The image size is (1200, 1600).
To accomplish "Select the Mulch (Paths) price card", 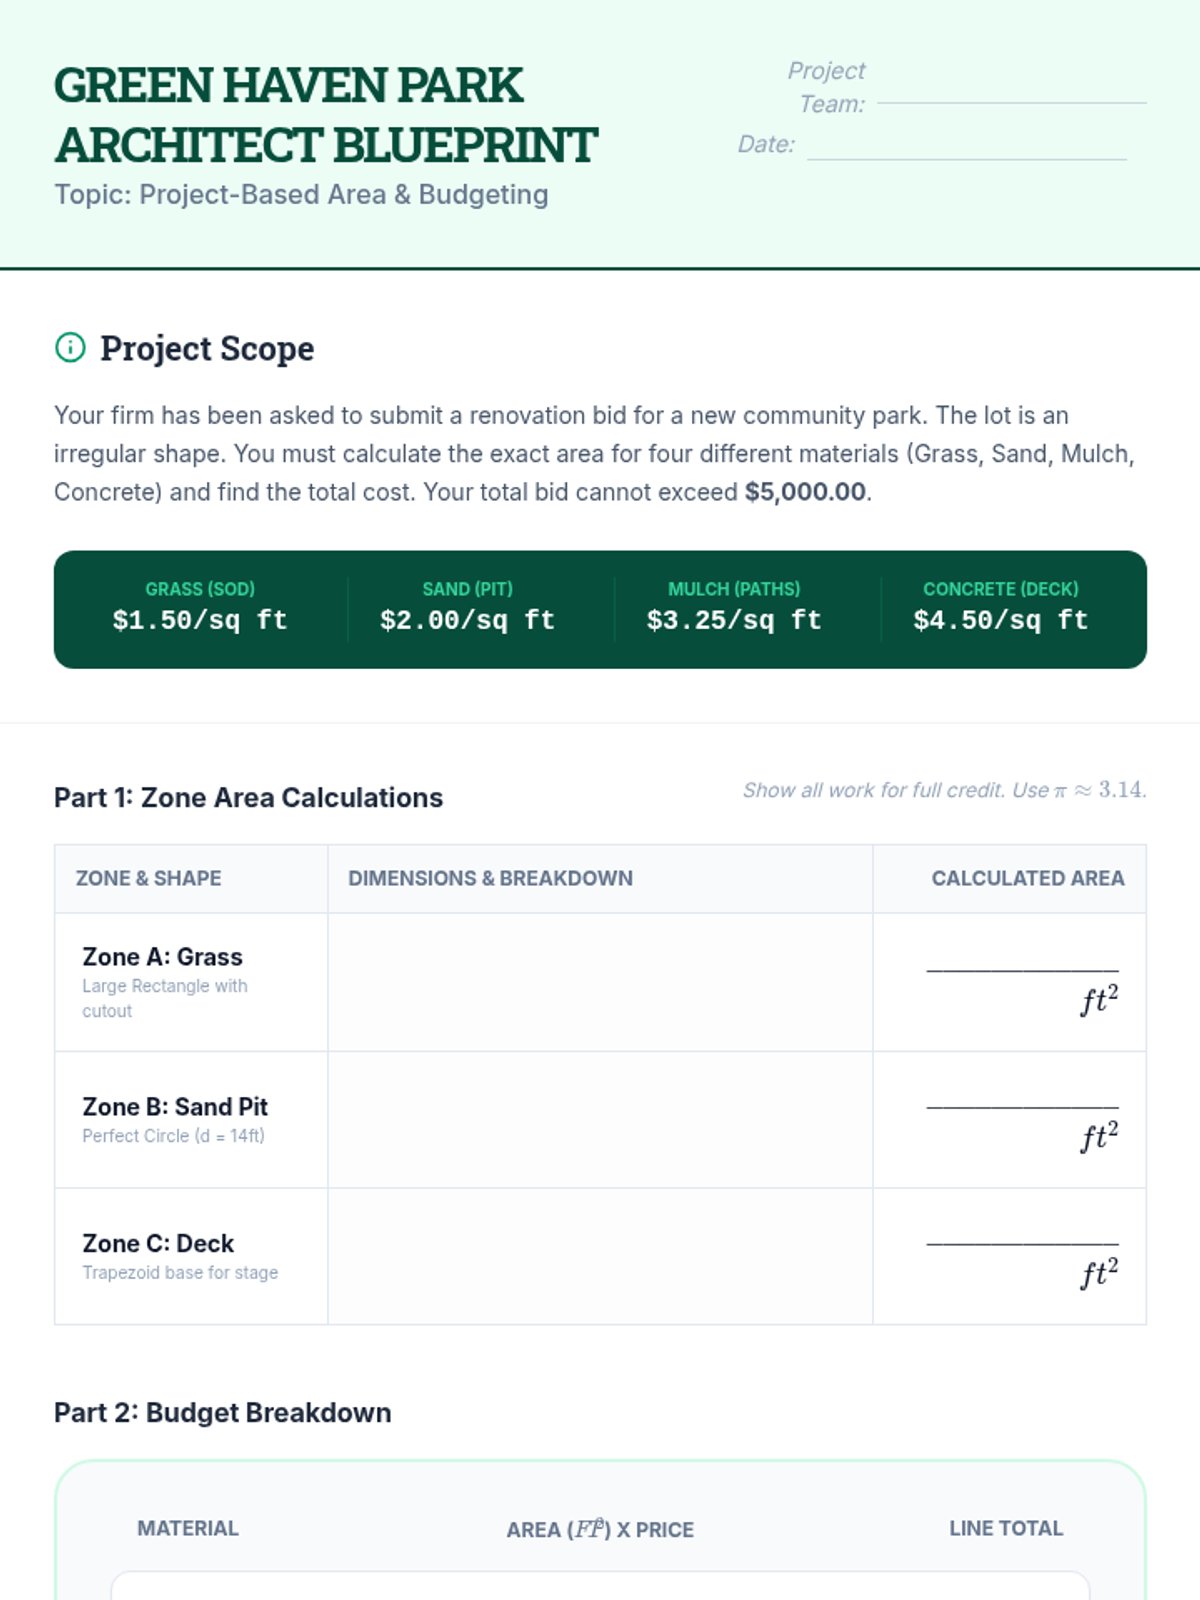I will [734, 608].
